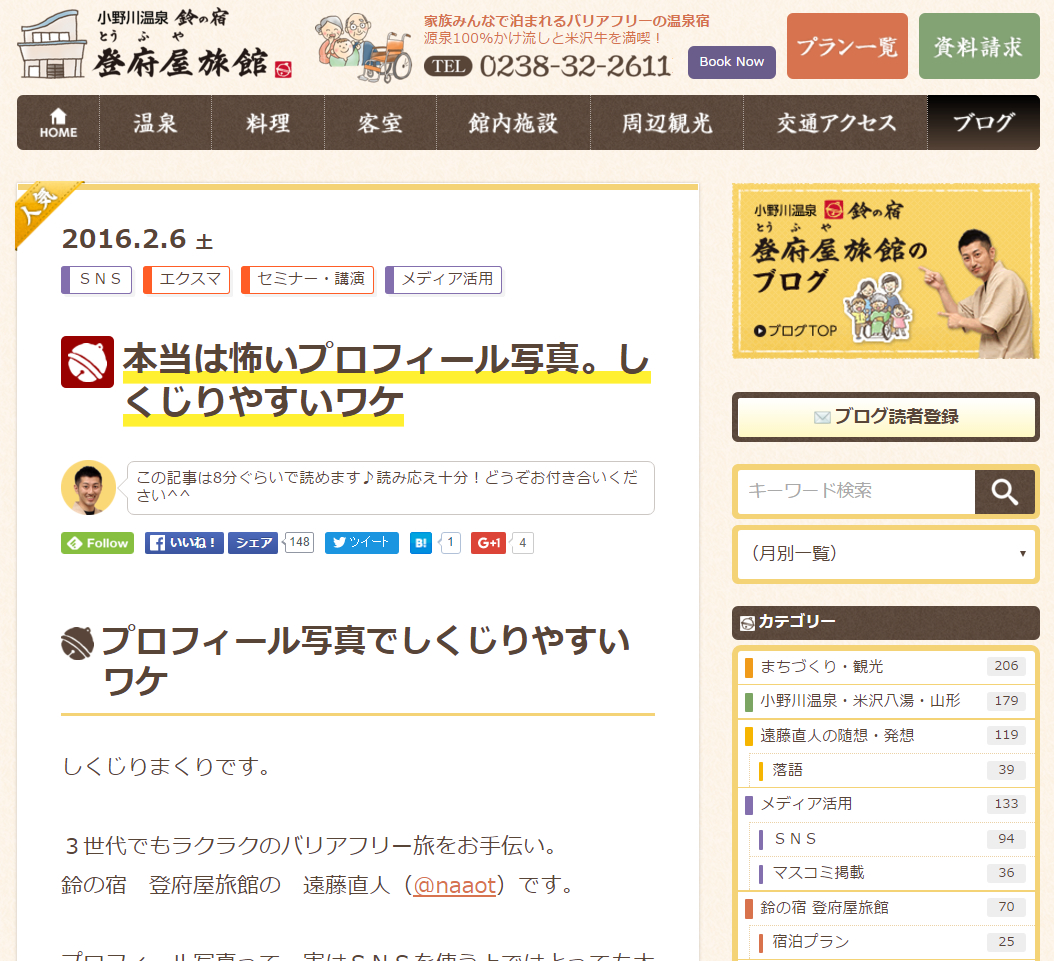Expand the マスコミ掲載 subcategory

(885, 872)
